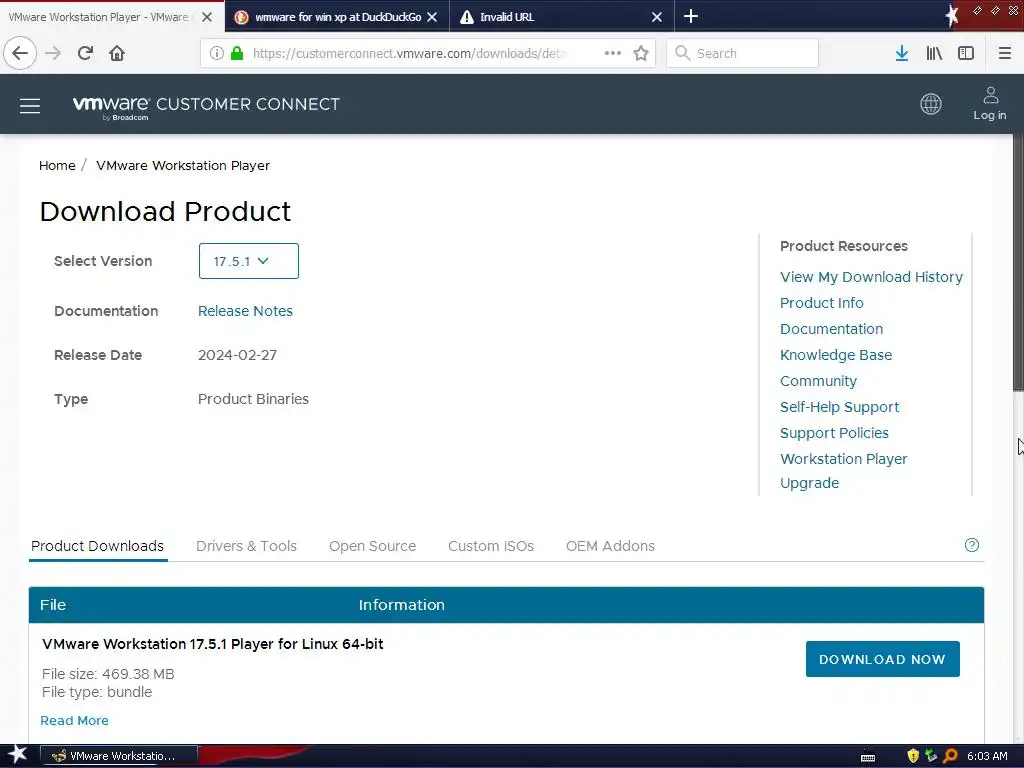This screenshot has height=768, width=1024.
Task: Click the page vertical scrollbar thumb
Action: 1018,261
